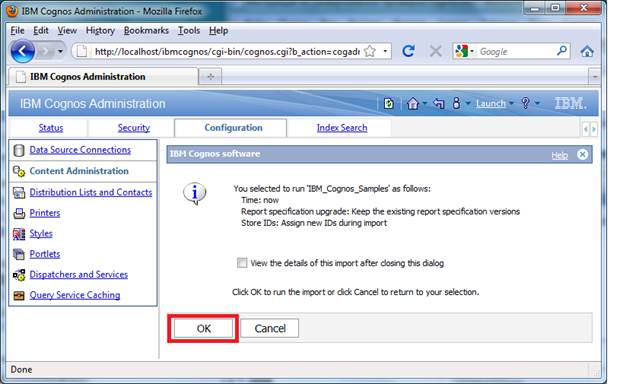
Task: Expand the My Area options arrow
Action: click(x=468, y=103)
